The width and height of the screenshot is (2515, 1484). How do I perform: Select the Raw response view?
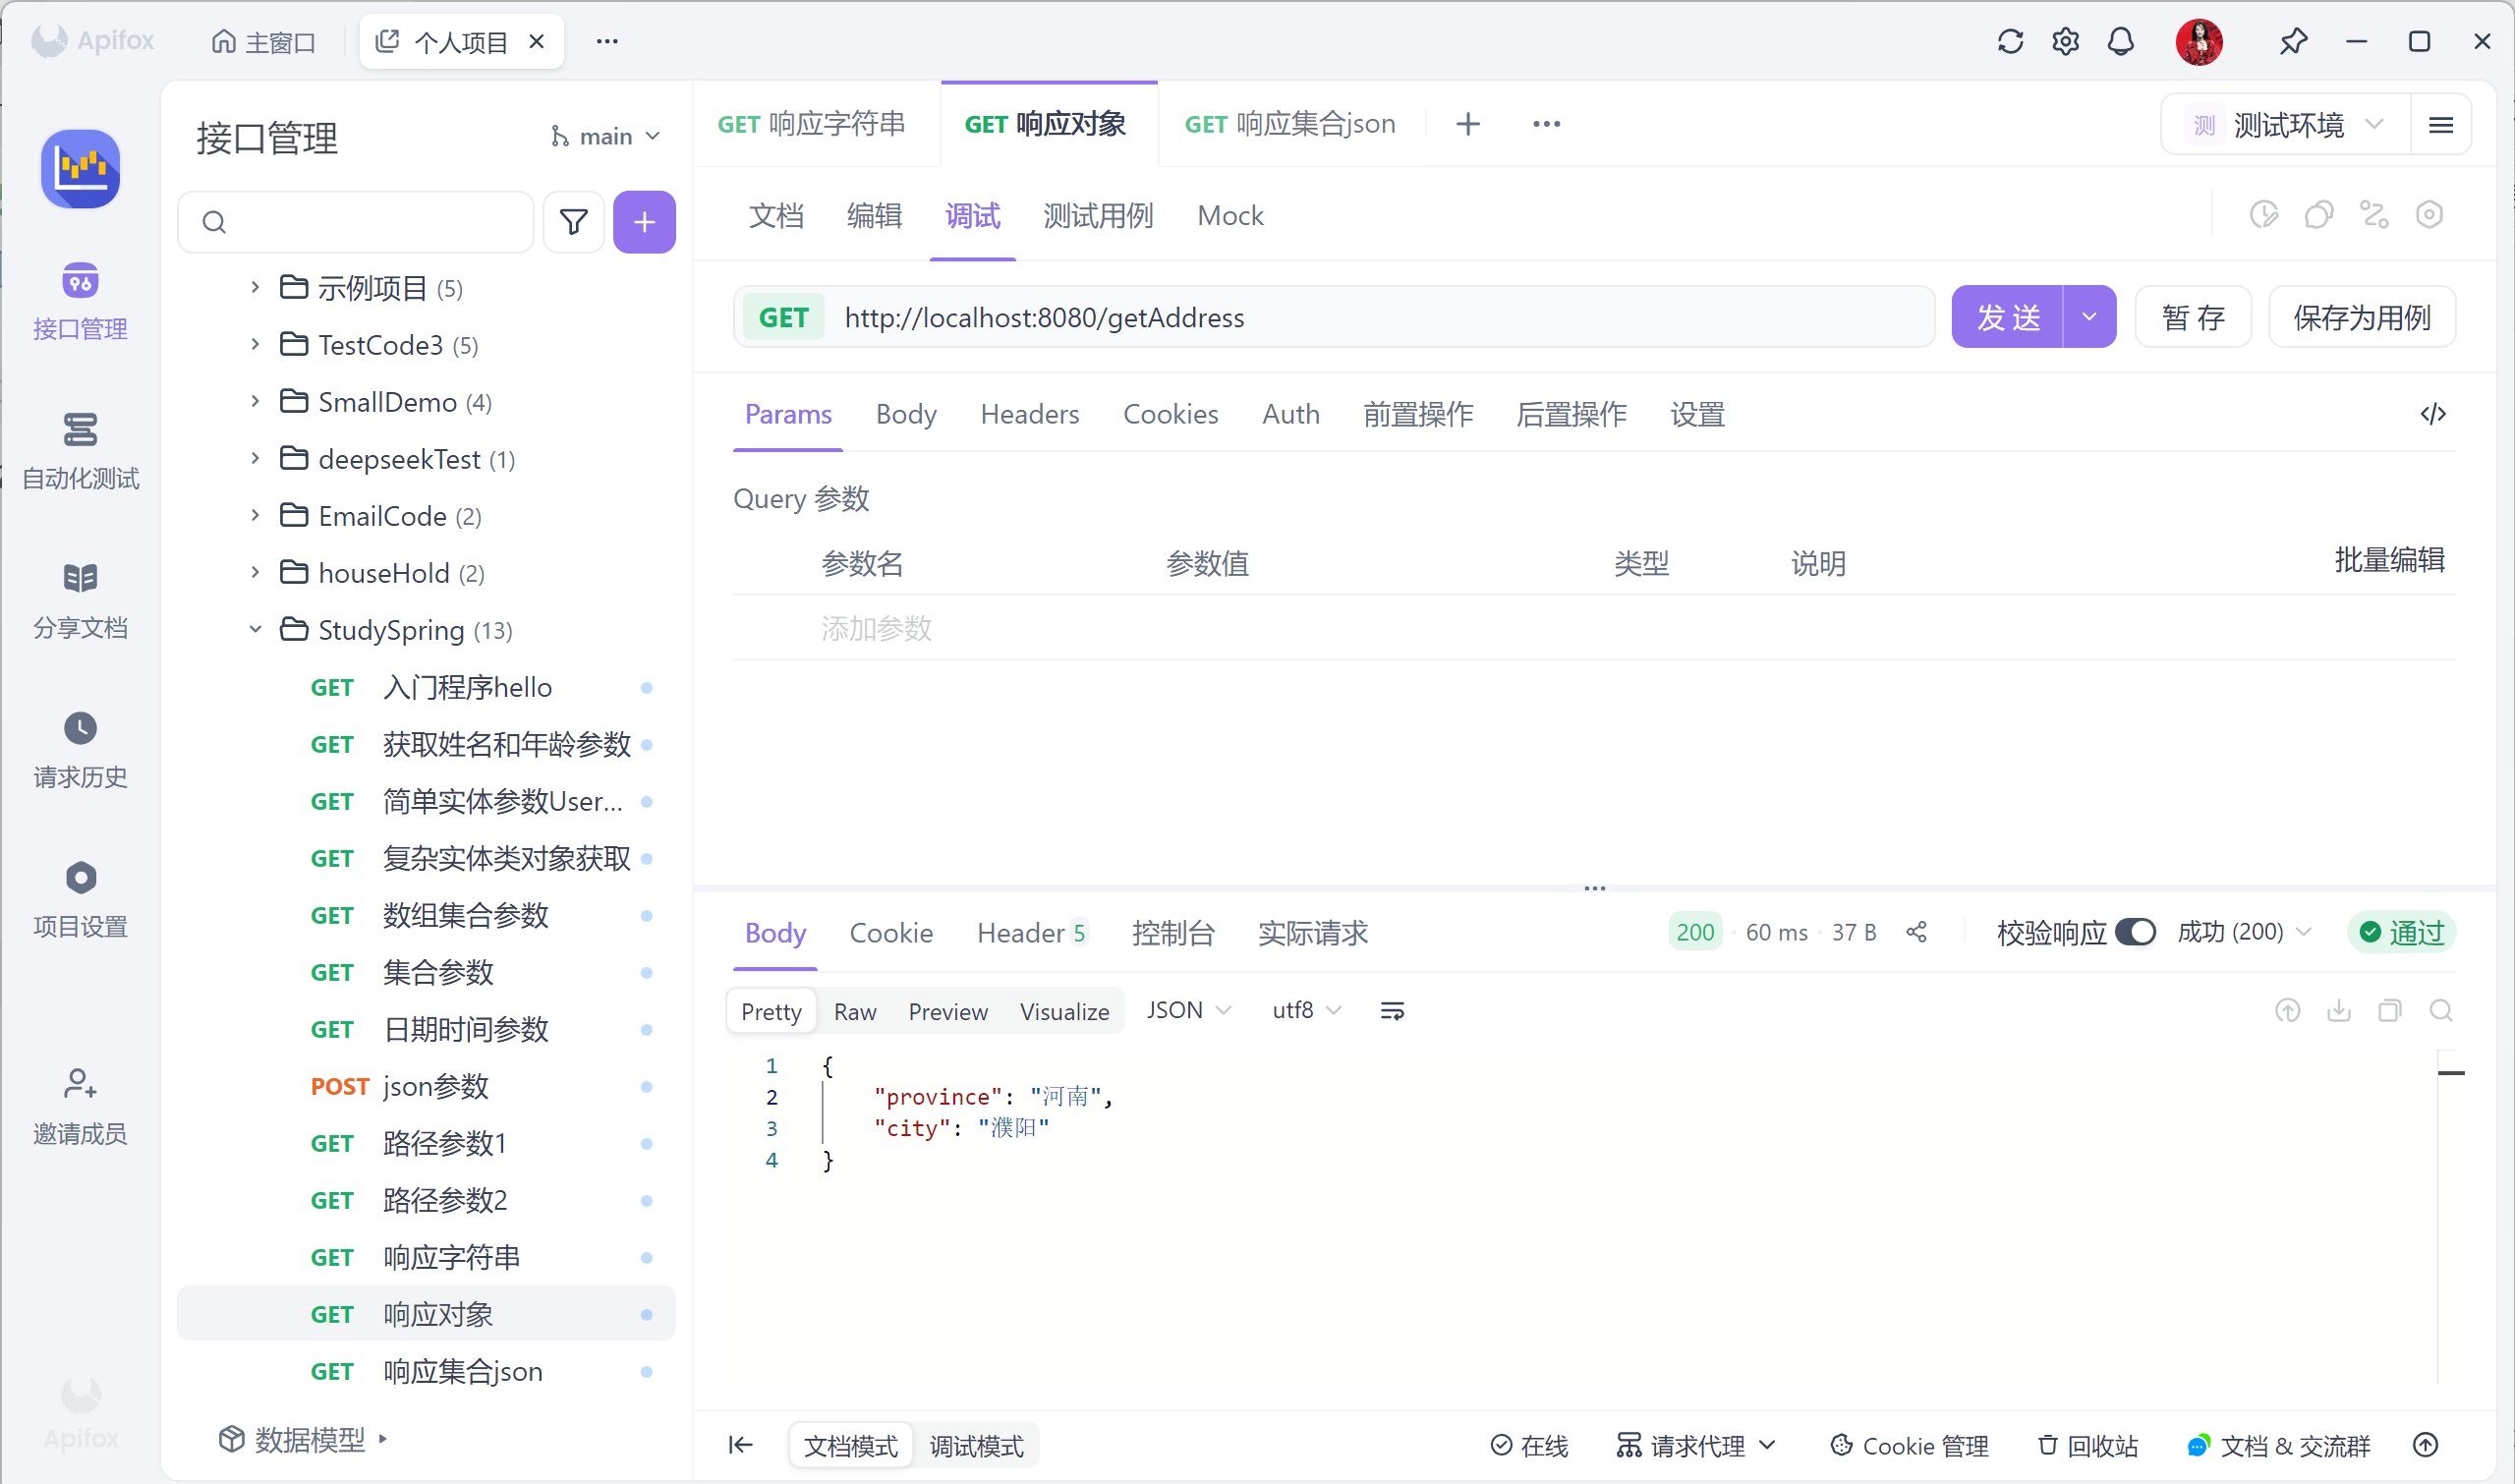855,1012
